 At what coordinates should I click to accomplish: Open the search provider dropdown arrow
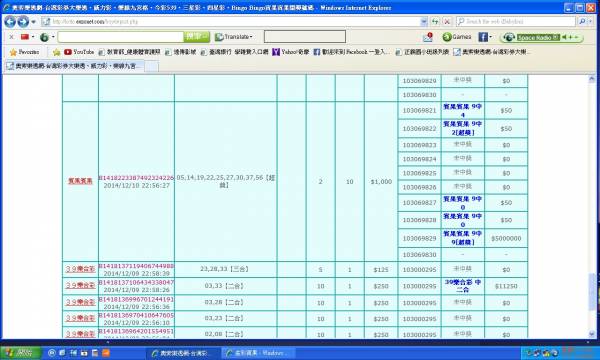click(590, 22)
